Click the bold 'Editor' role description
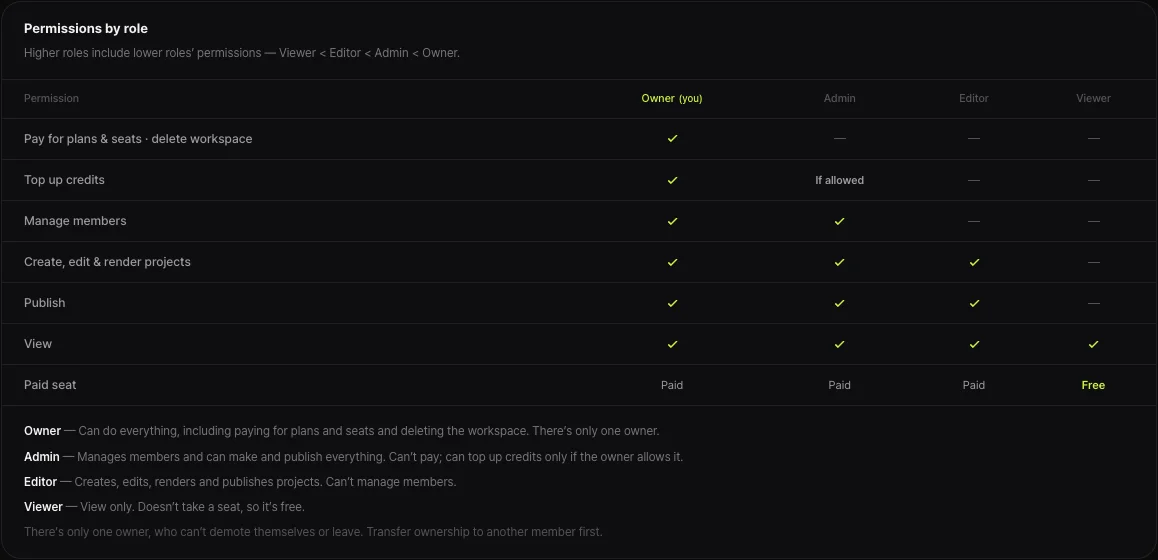1158x560 pixels. coord(40,482)
